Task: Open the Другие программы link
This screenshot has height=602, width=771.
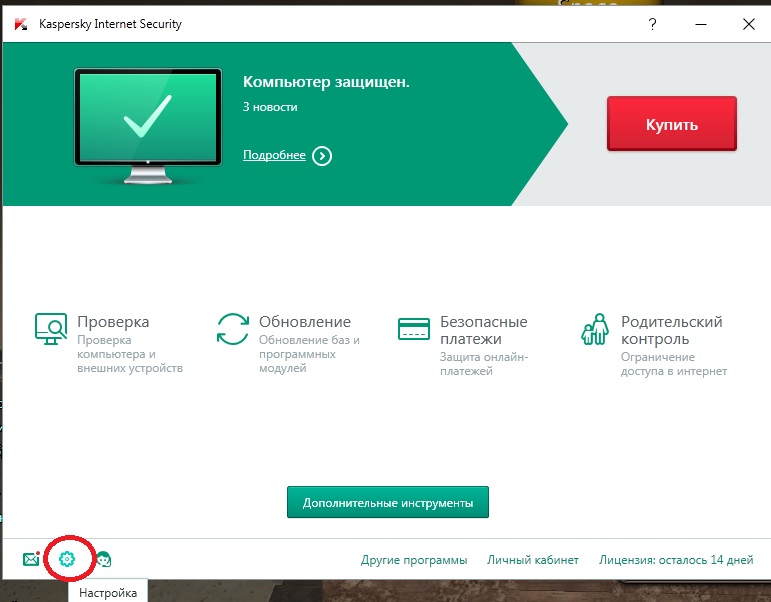Action: coord(414,560)
